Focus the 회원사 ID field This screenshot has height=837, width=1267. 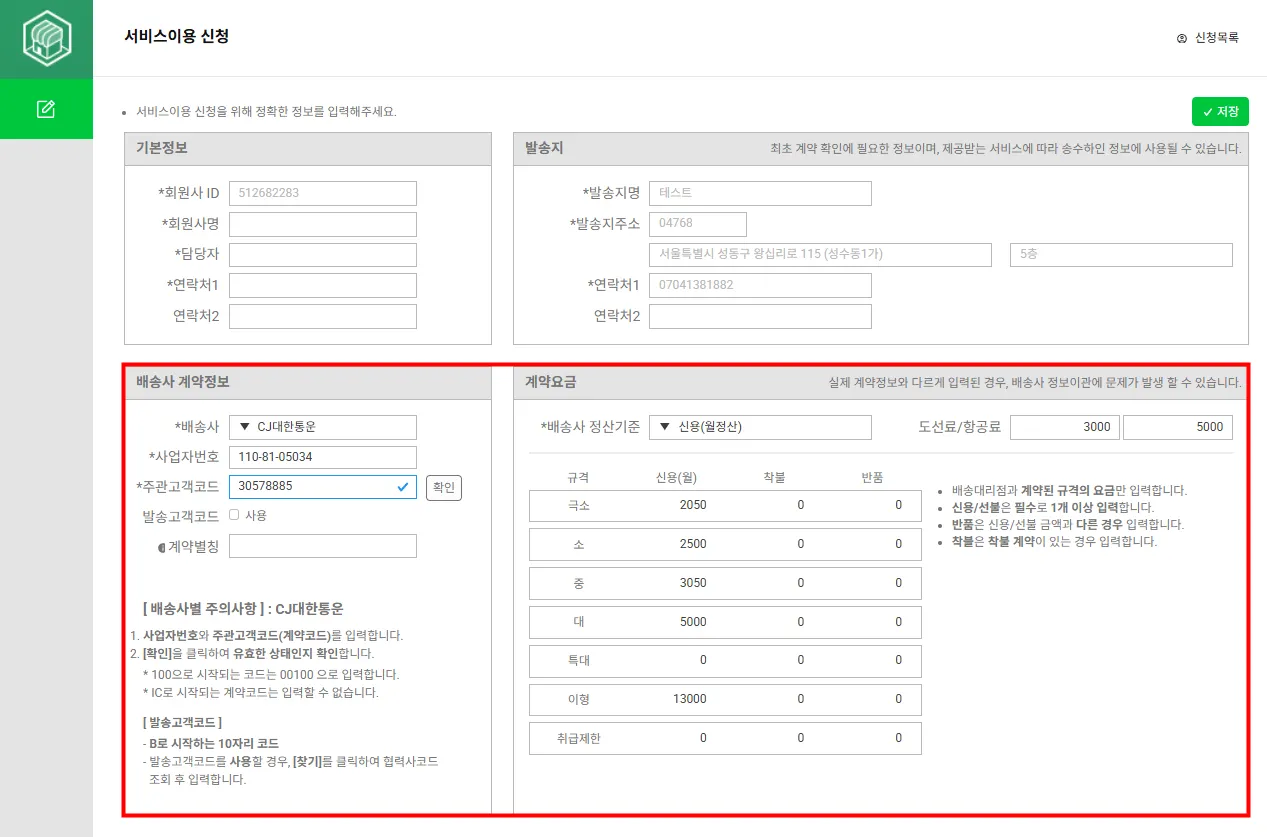[x=323, y=193]
